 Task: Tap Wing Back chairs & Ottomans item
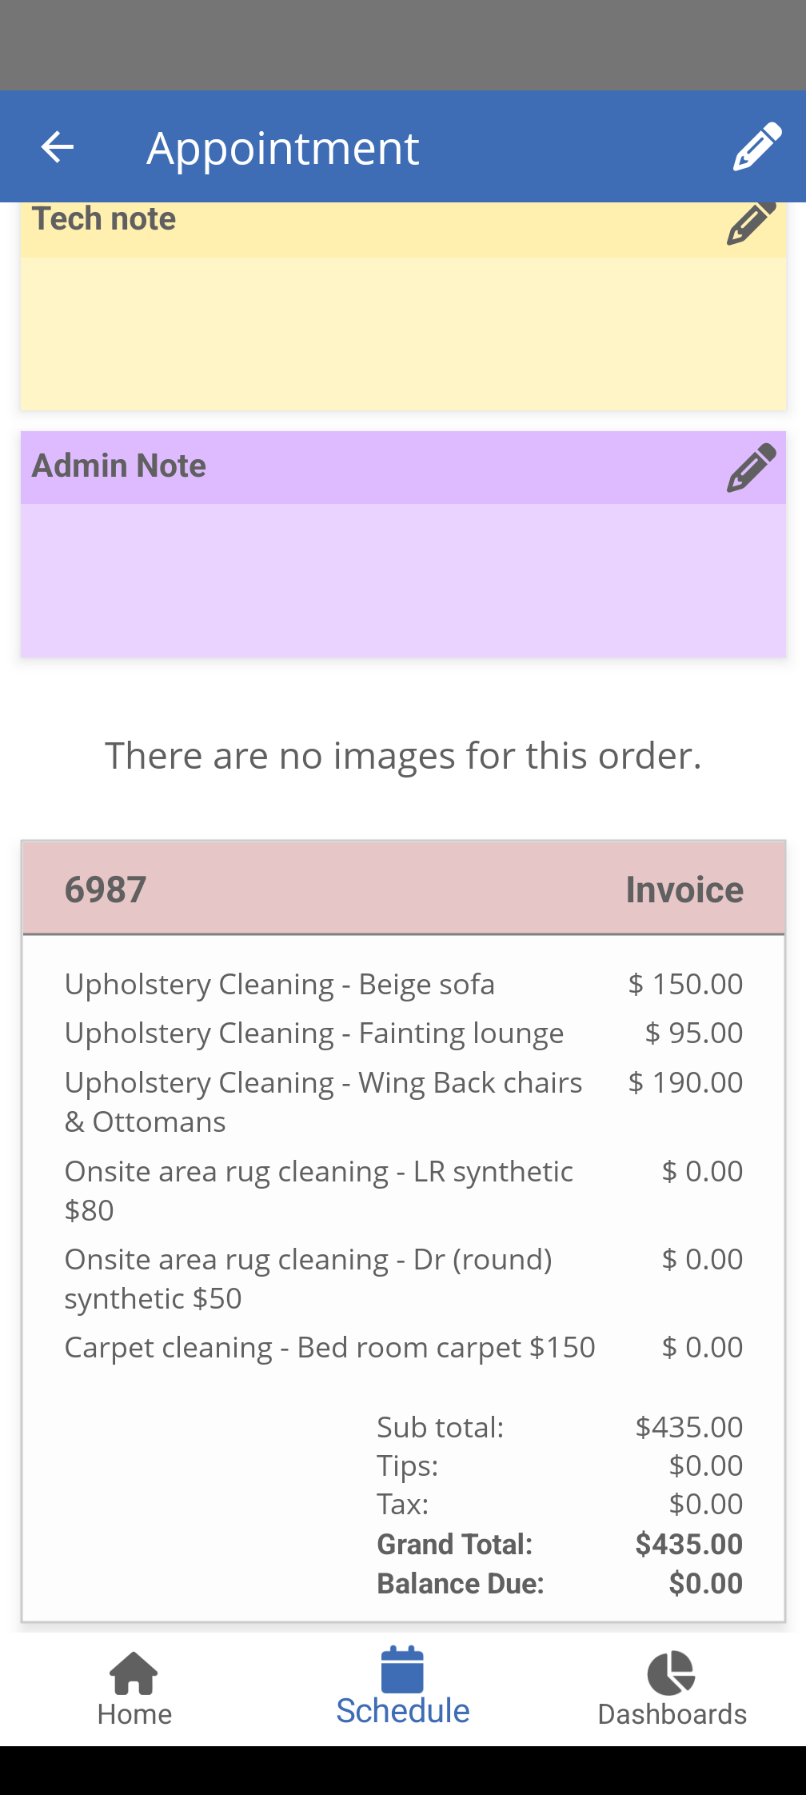(323, 1102)
